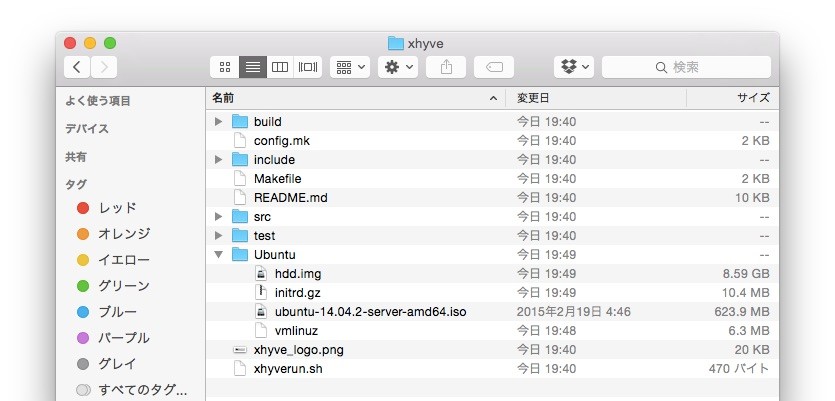Switch to column view
The image size is (835, 401).
point(280,67)
